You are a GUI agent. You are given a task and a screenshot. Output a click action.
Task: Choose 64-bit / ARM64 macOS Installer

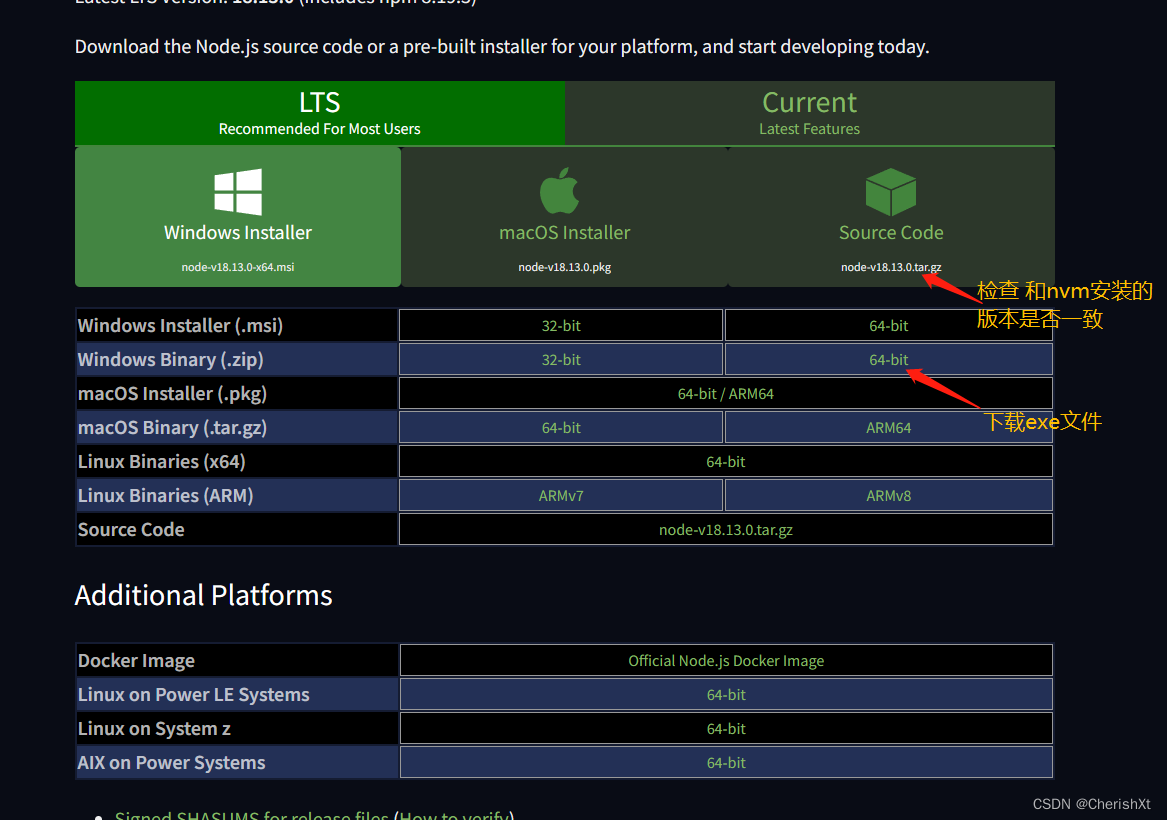coord(726,394)
